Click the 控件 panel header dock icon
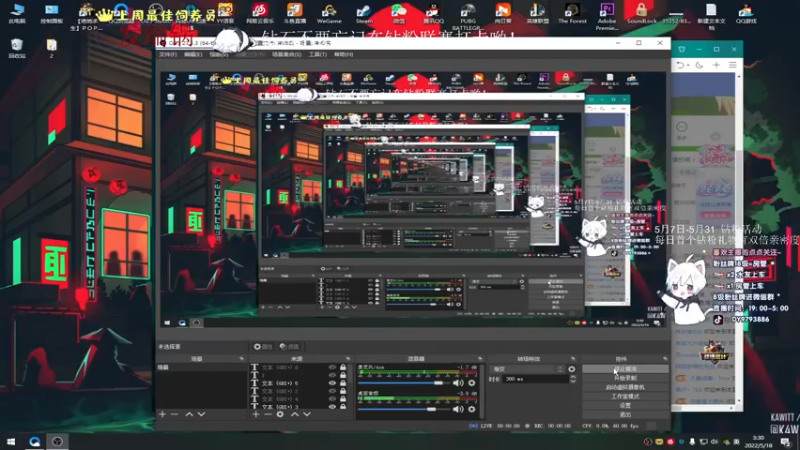The width and height of the screenshot is (800, 450). 665,359
